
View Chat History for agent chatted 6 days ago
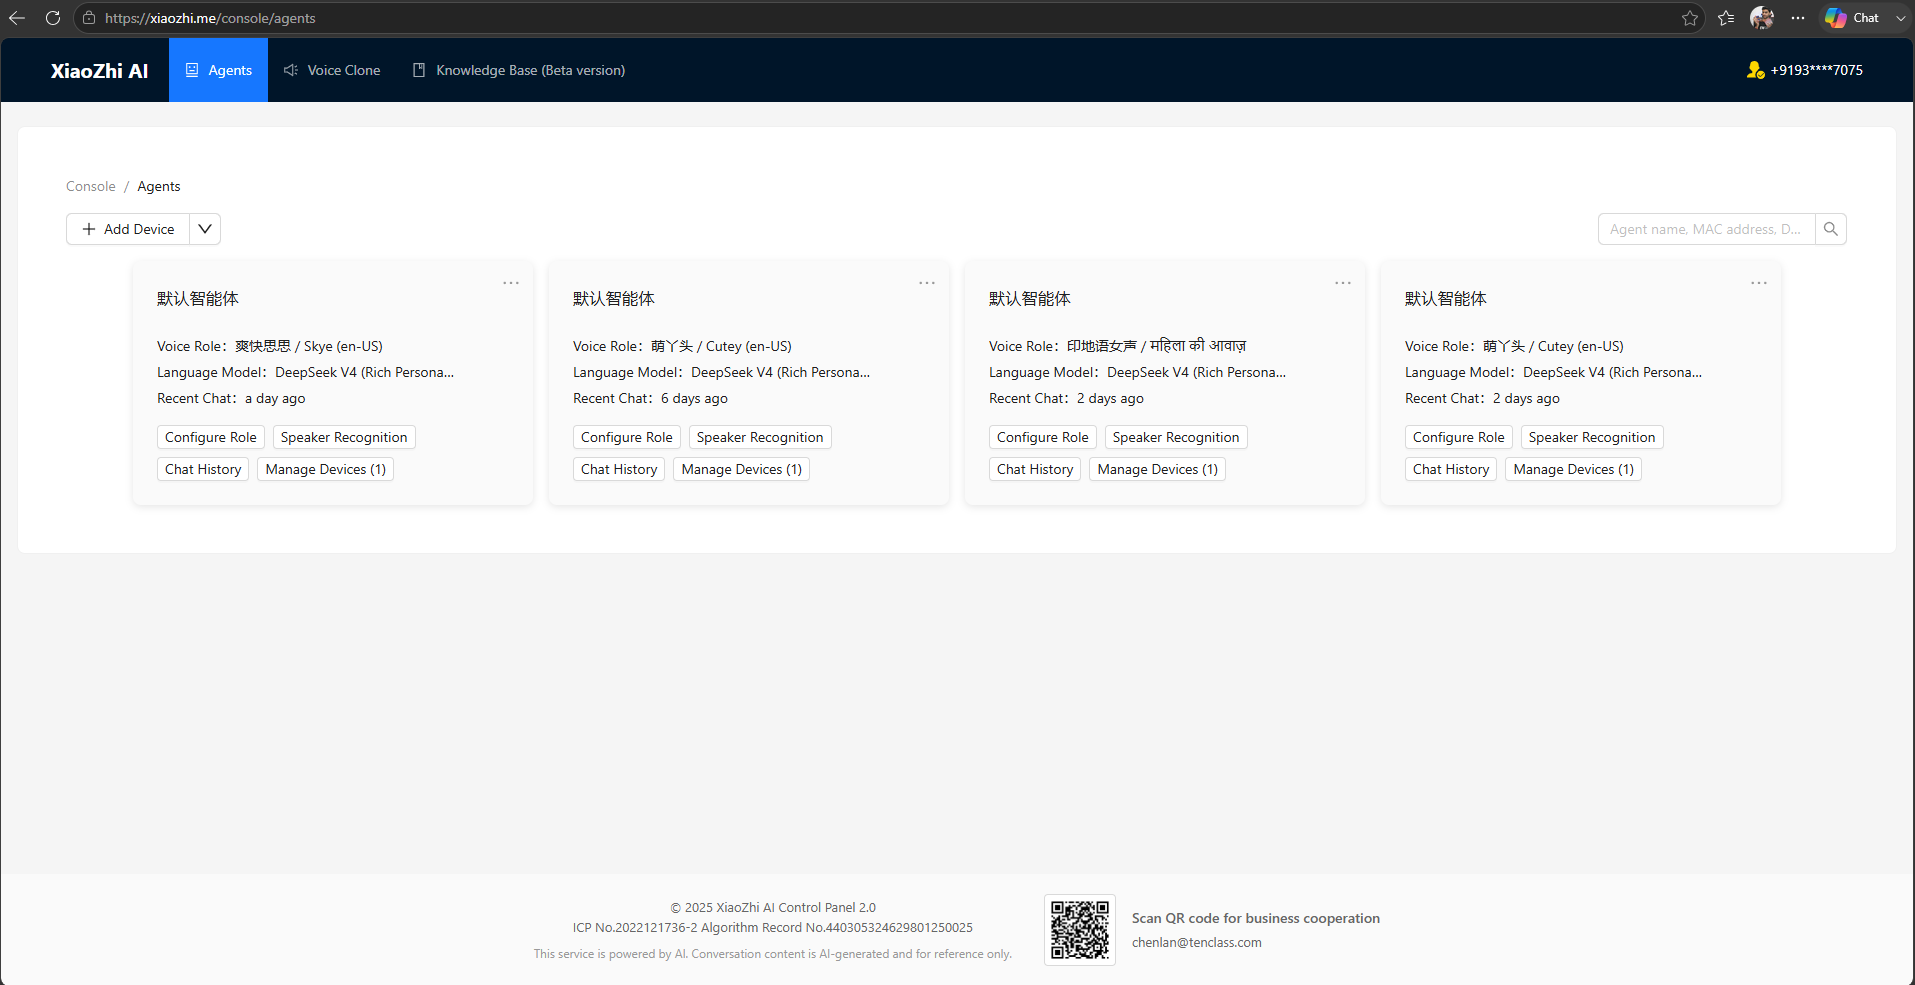619,469
